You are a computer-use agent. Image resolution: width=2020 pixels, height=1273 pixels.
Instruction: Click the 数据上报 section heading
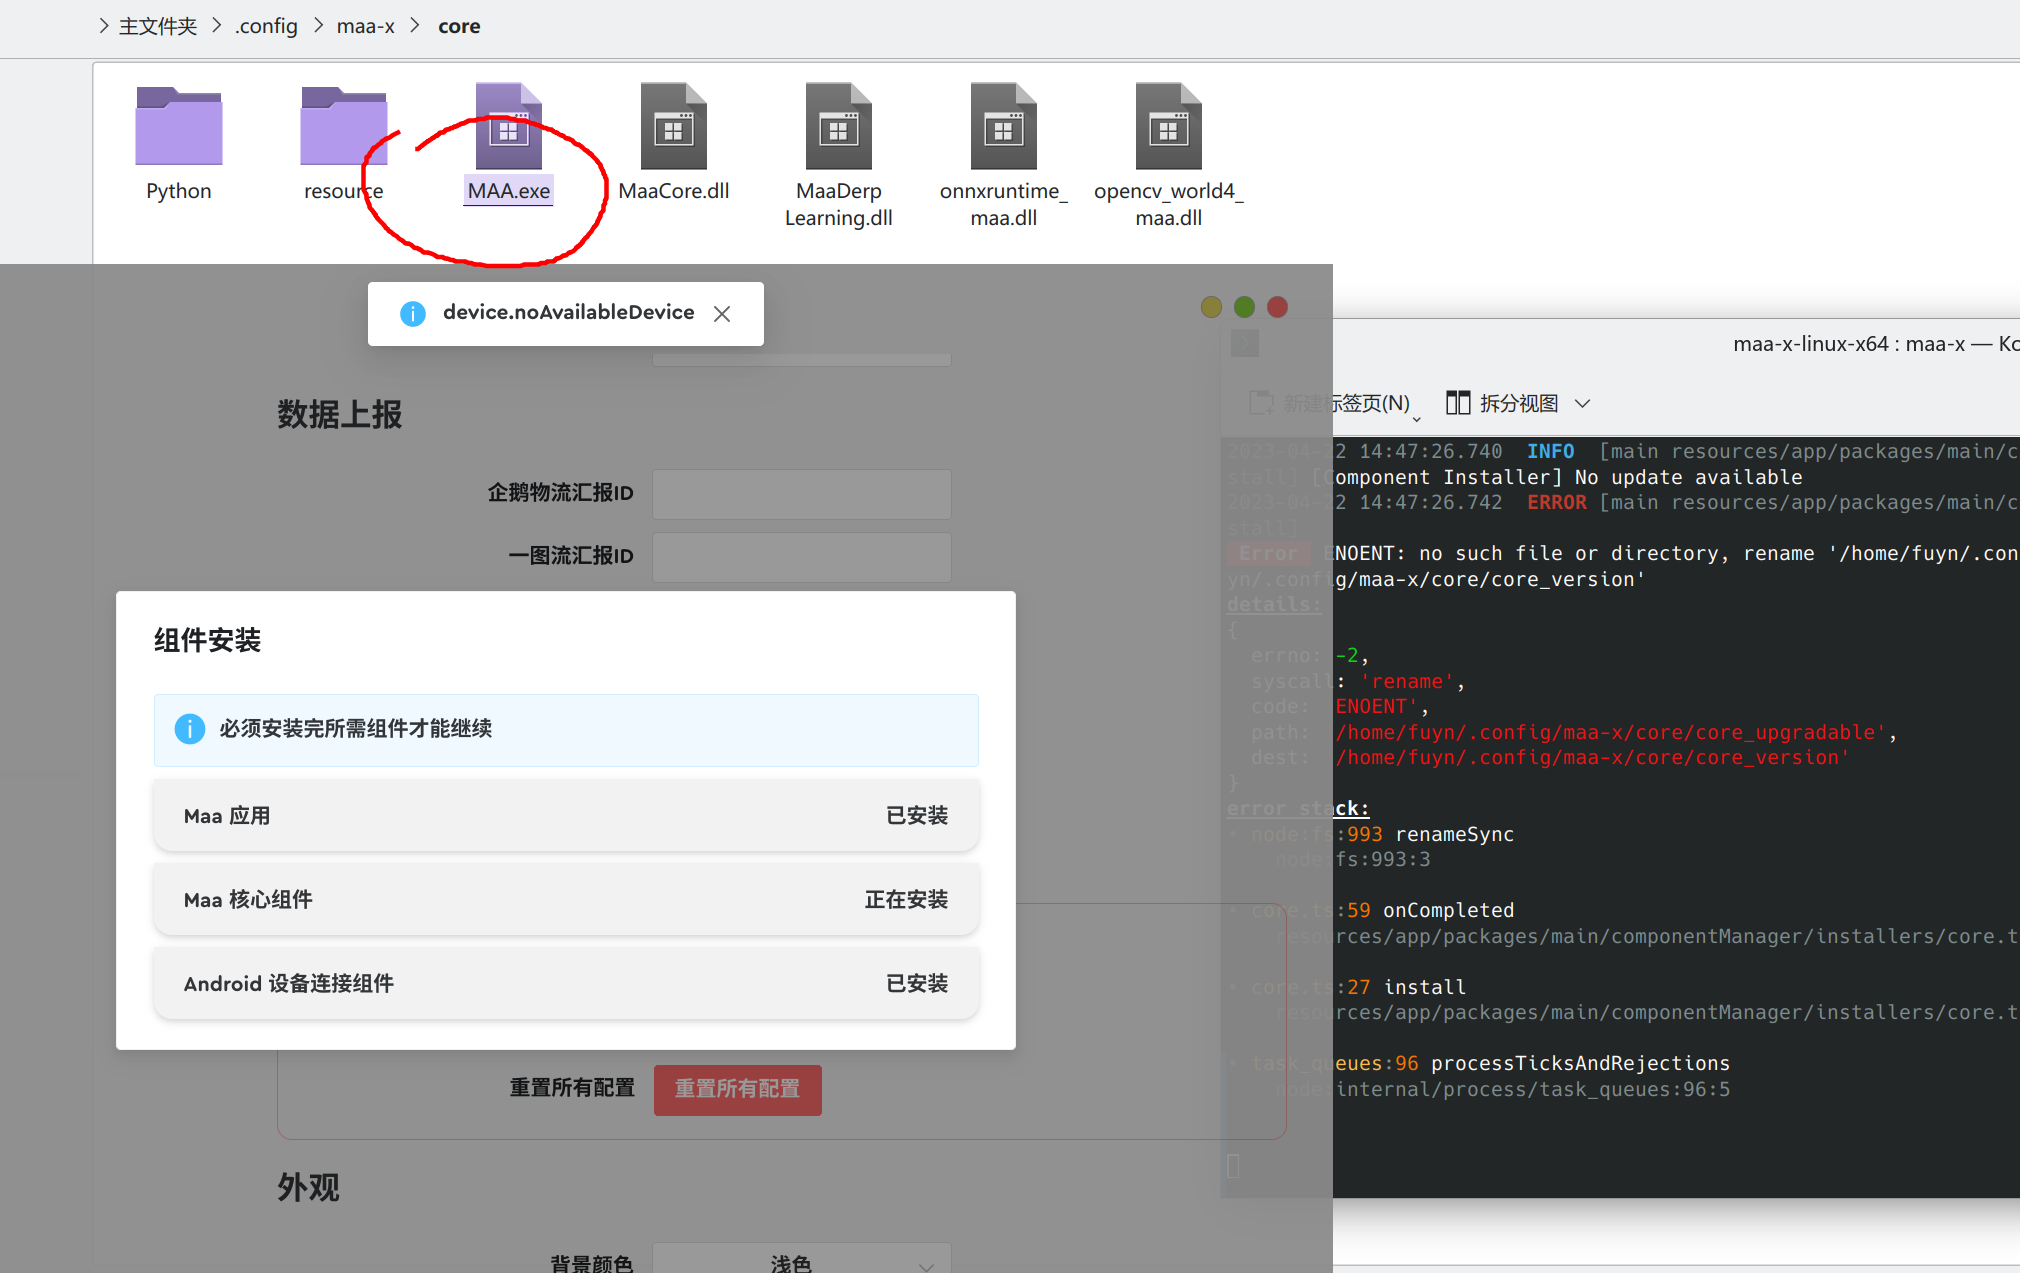(x=340, y=414)
